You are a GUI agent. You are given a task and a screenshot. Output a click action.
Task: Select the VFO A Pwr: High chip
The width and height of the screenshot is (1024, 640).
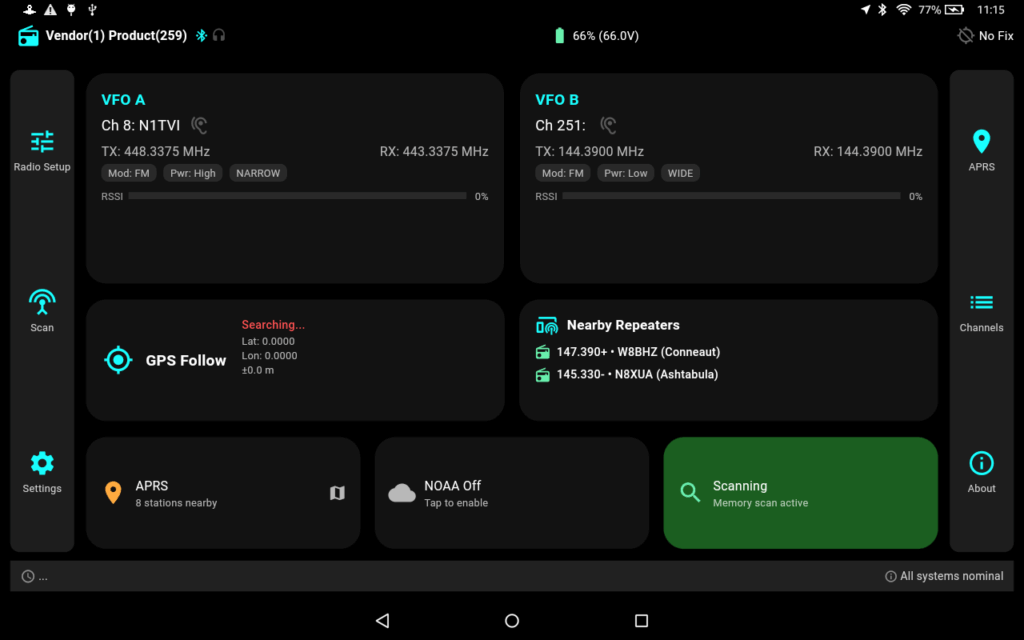pos(193,173)
